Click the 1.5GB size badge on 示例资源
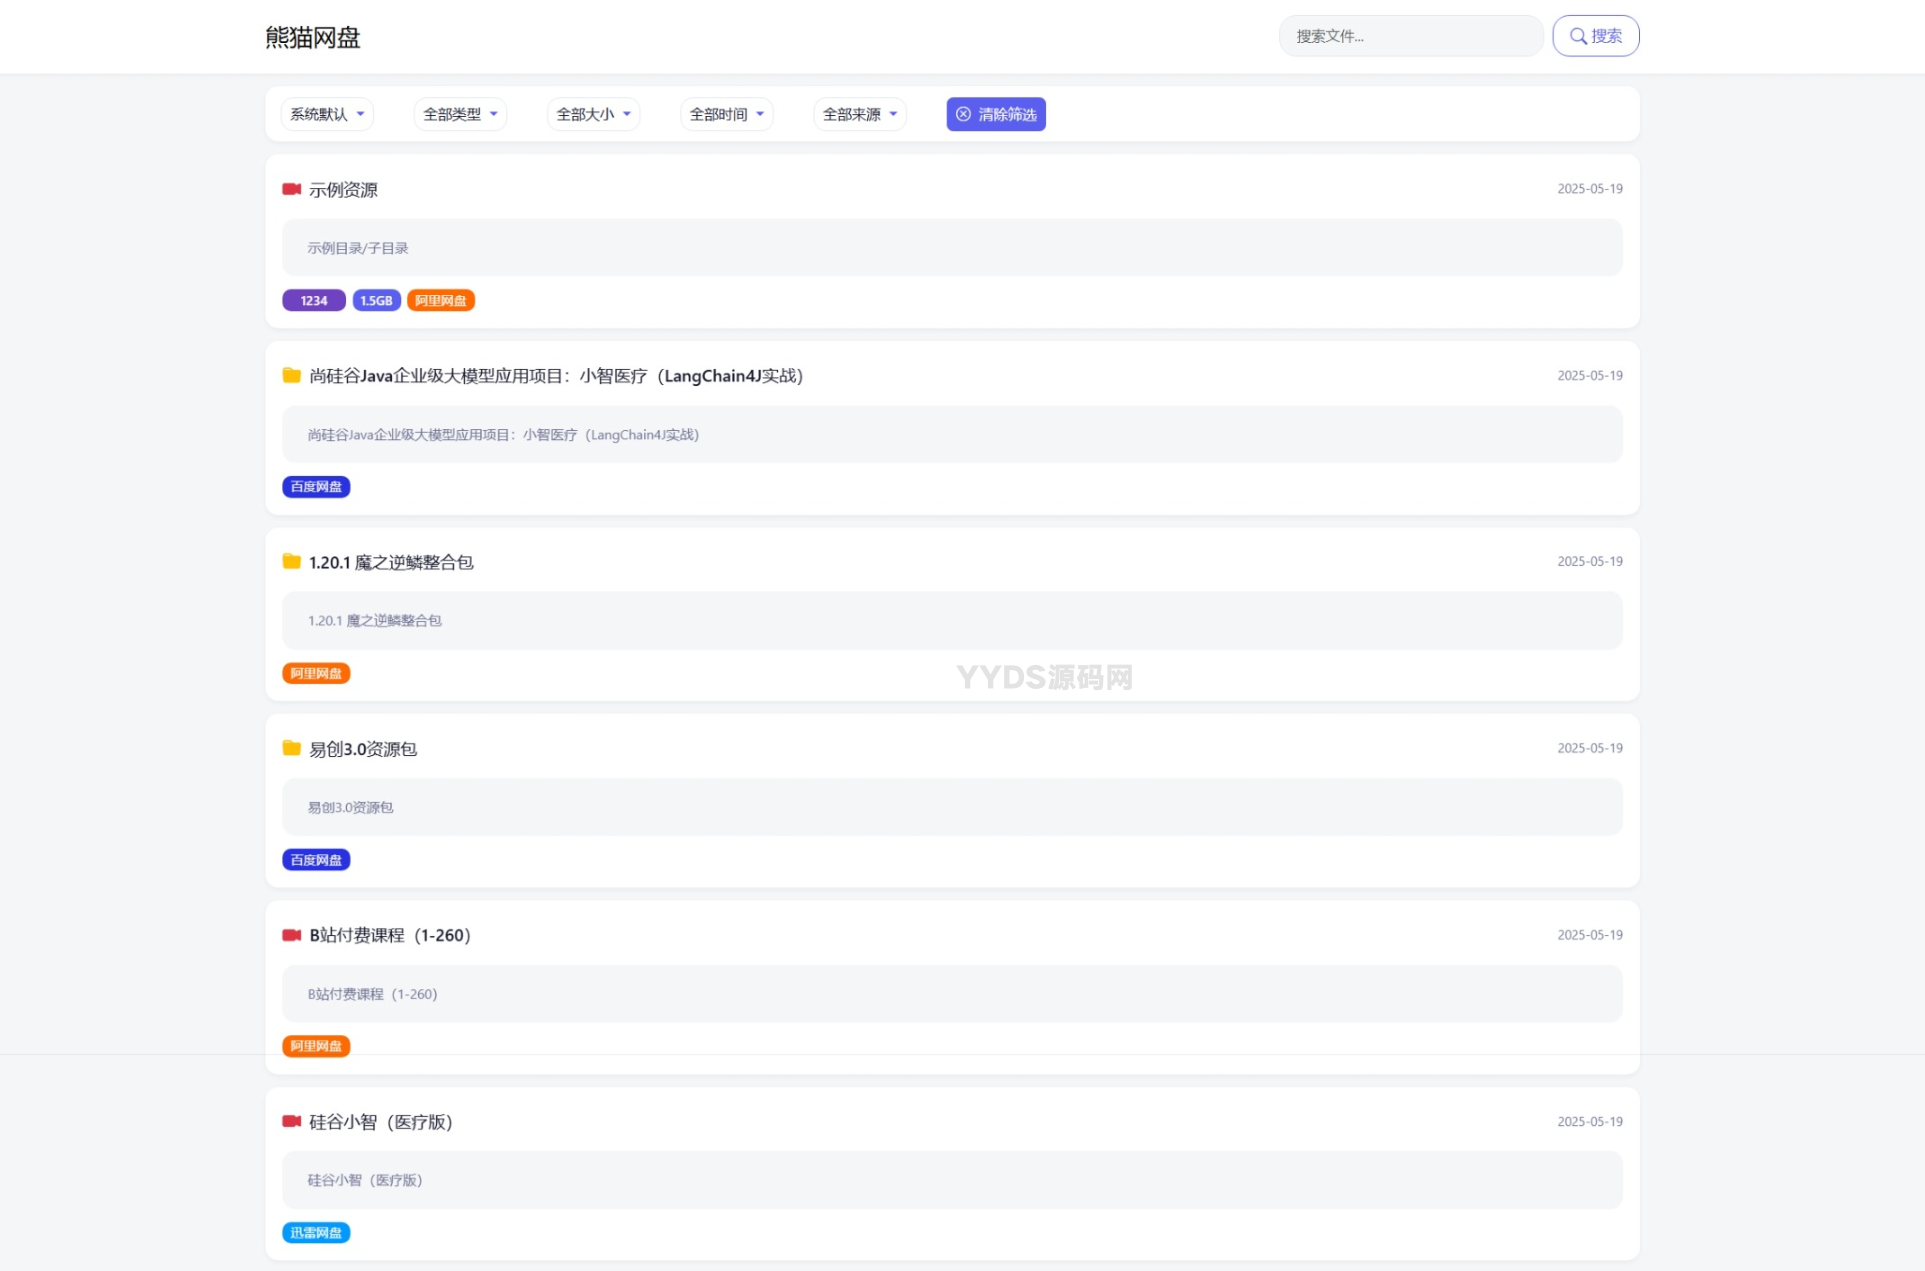The width and height of the screenshot is (1925, 1271). pos(376,300)
